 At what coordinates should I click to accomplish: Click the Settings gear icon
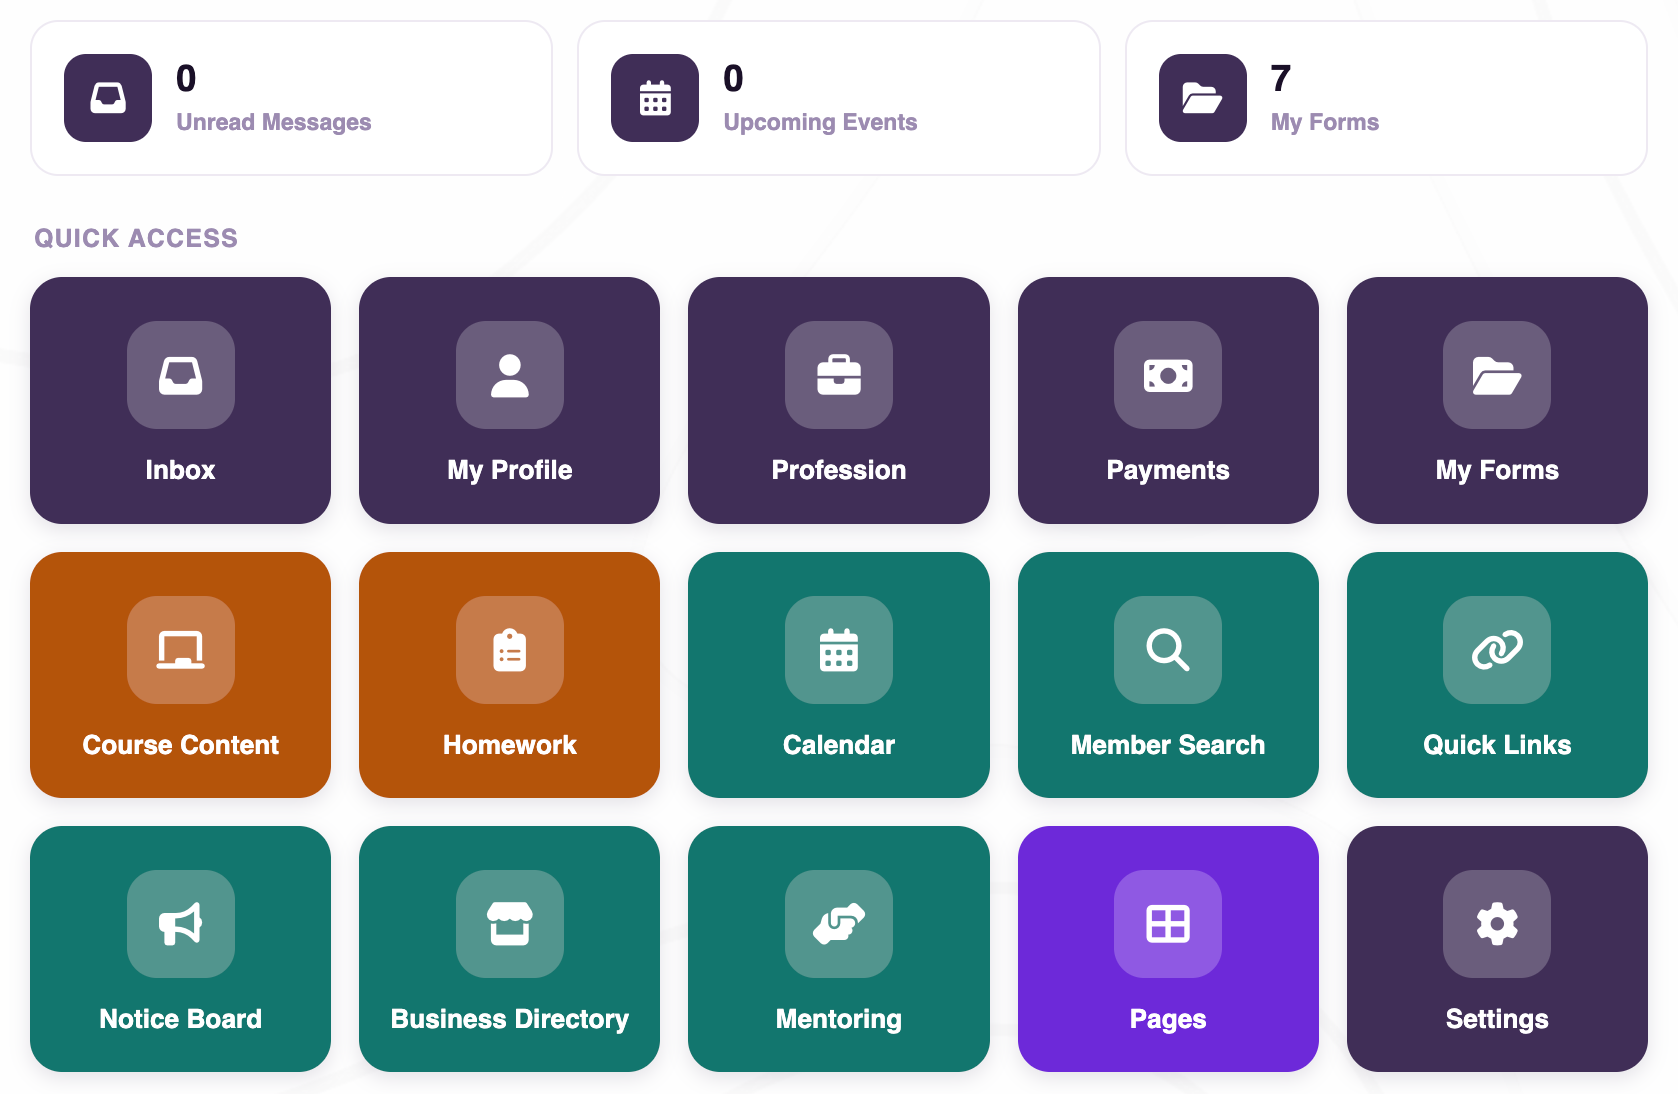point(1497,924)
